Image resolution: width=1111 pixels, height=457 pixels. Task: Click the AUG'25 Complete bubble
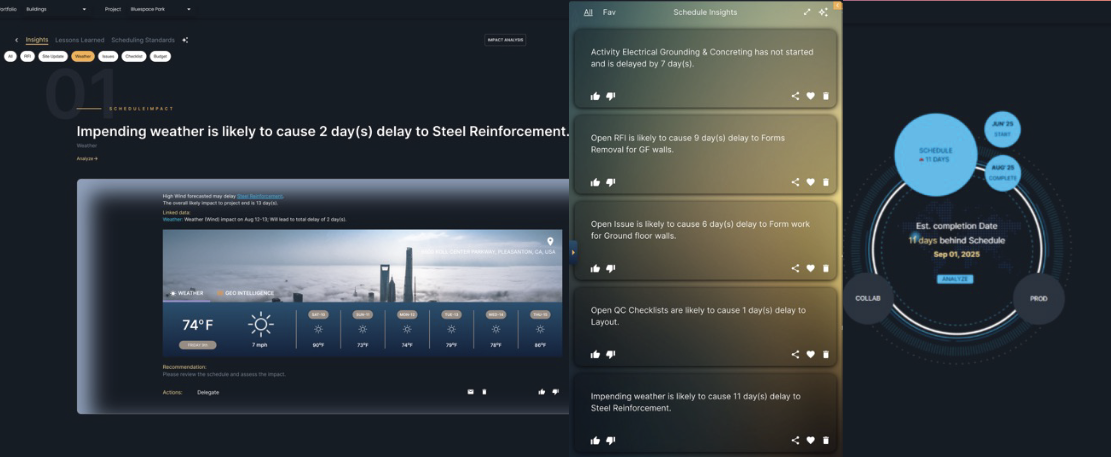1003,173
